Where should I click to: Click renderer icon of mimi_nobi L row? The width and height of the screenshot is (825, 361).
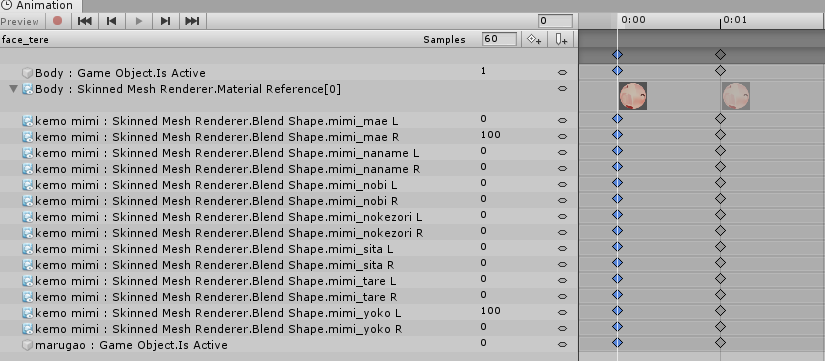coord(27,185)
